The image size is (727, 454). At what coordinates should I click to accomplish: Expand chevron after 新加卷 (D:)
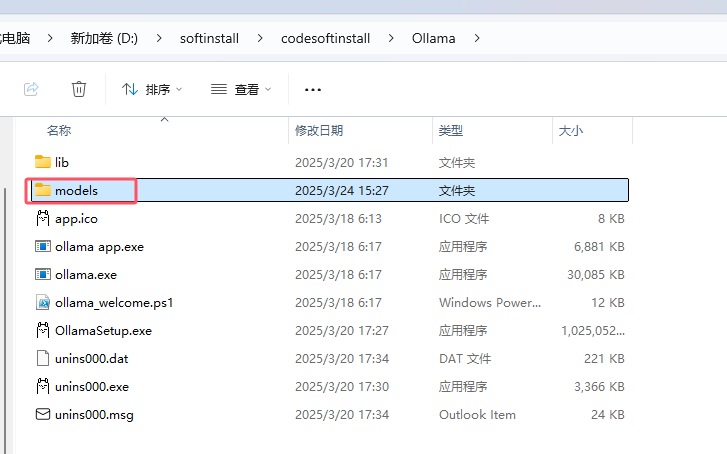click(159, 38)
